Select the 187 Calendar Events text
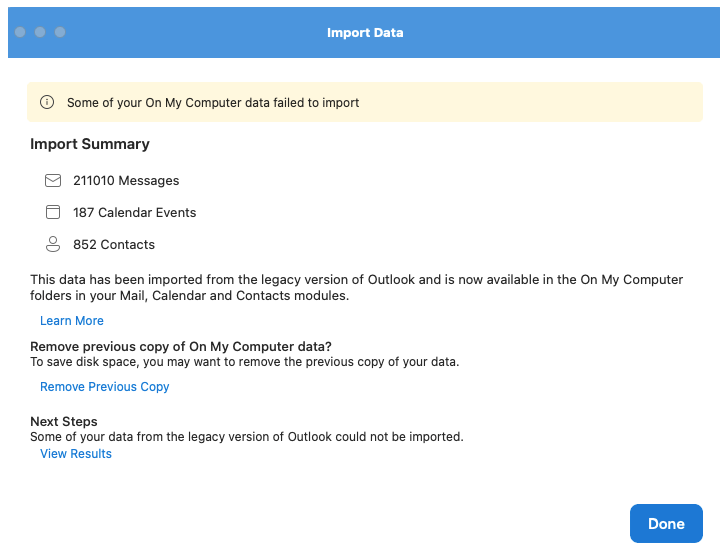 134,212
